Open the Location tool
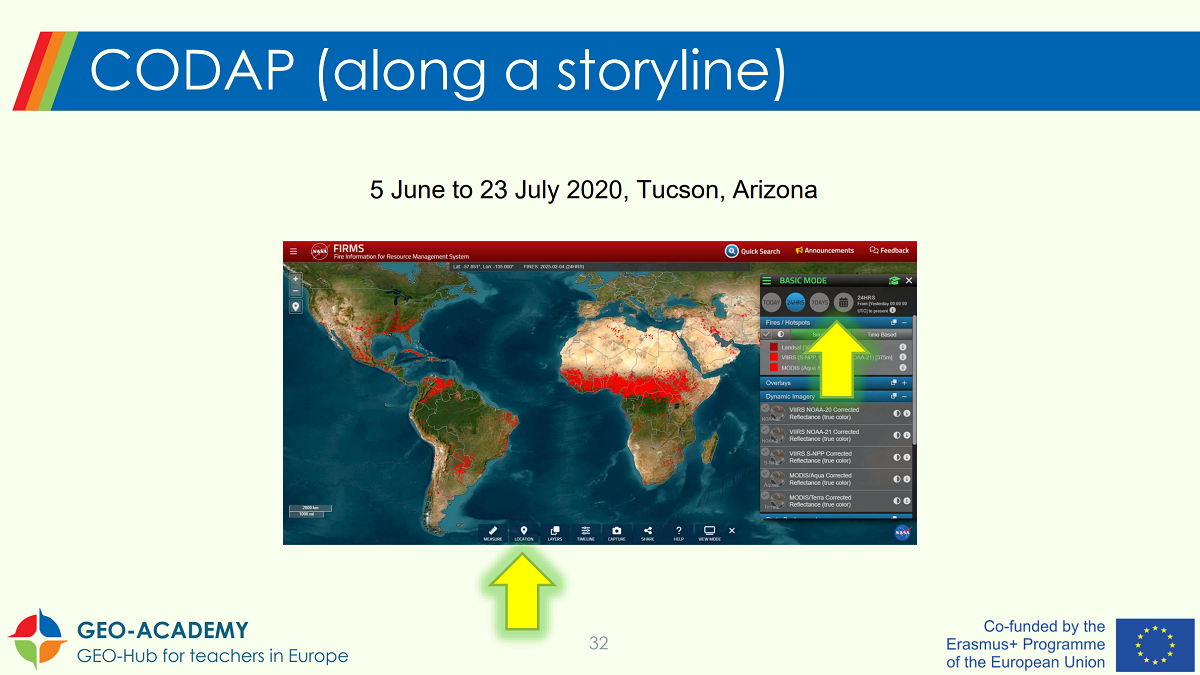 click(524, 532)
